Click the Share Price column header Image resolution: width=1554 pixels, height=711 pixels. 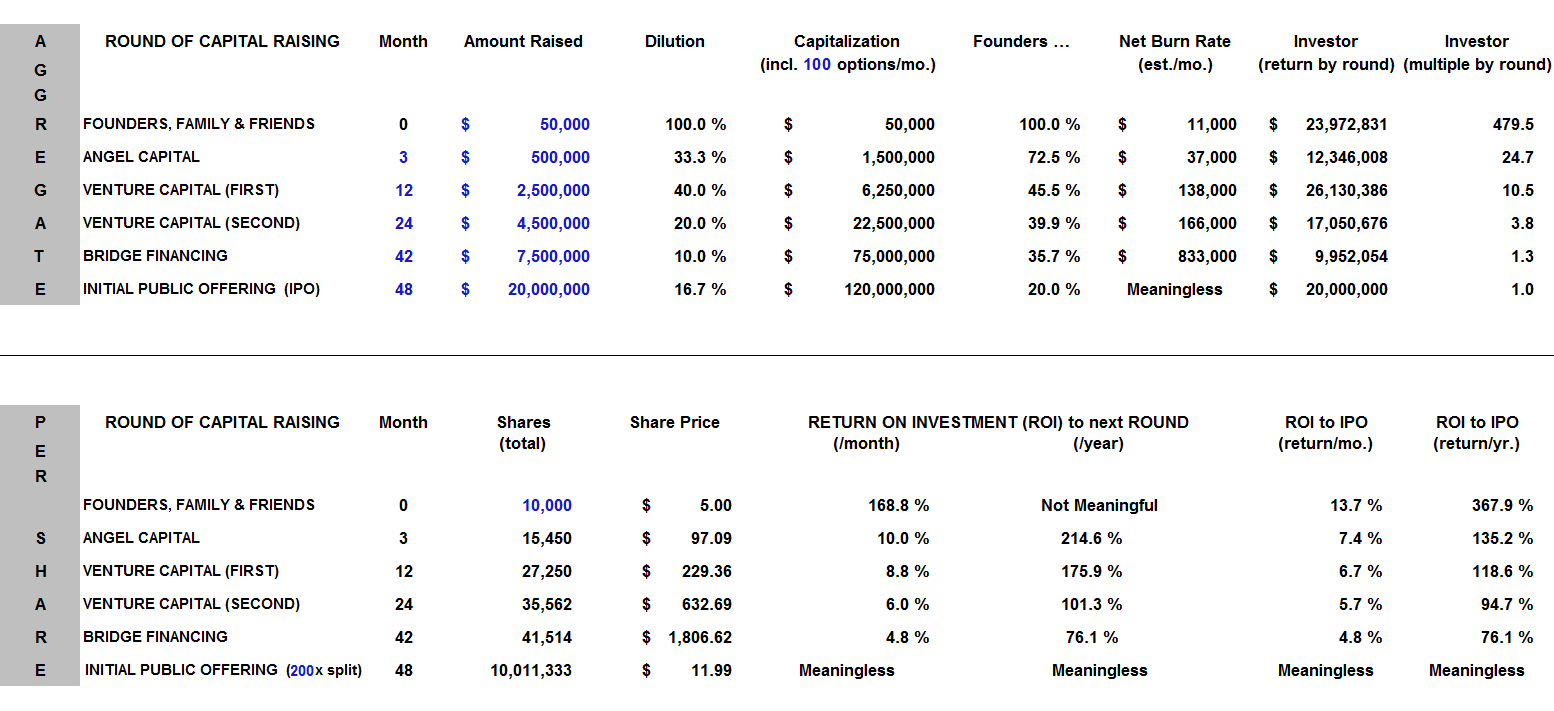click(675, 422)
